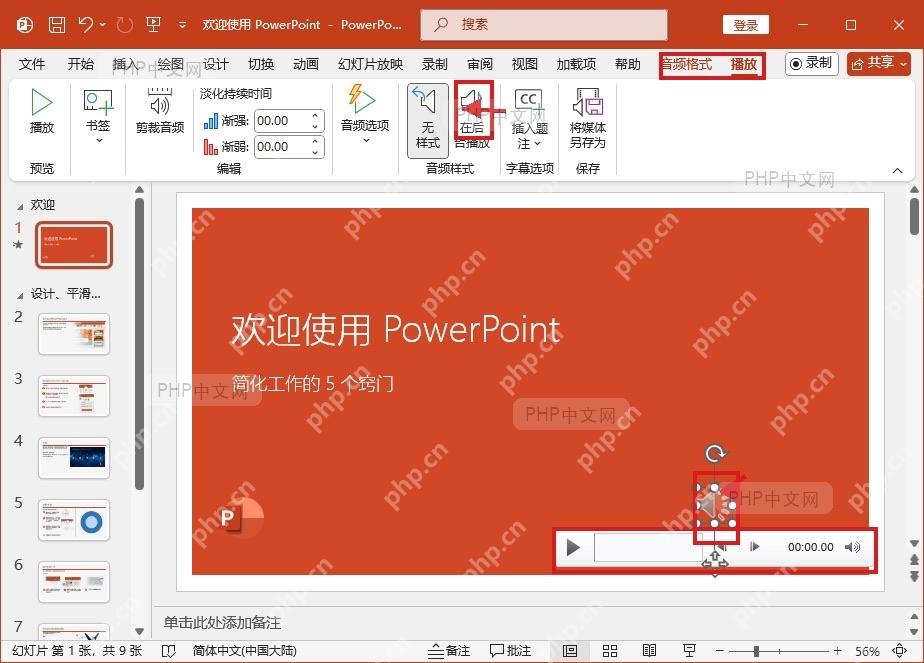Open the 插入题注 insert captions dropdown

pyautogui.click(x=529, y=118)
